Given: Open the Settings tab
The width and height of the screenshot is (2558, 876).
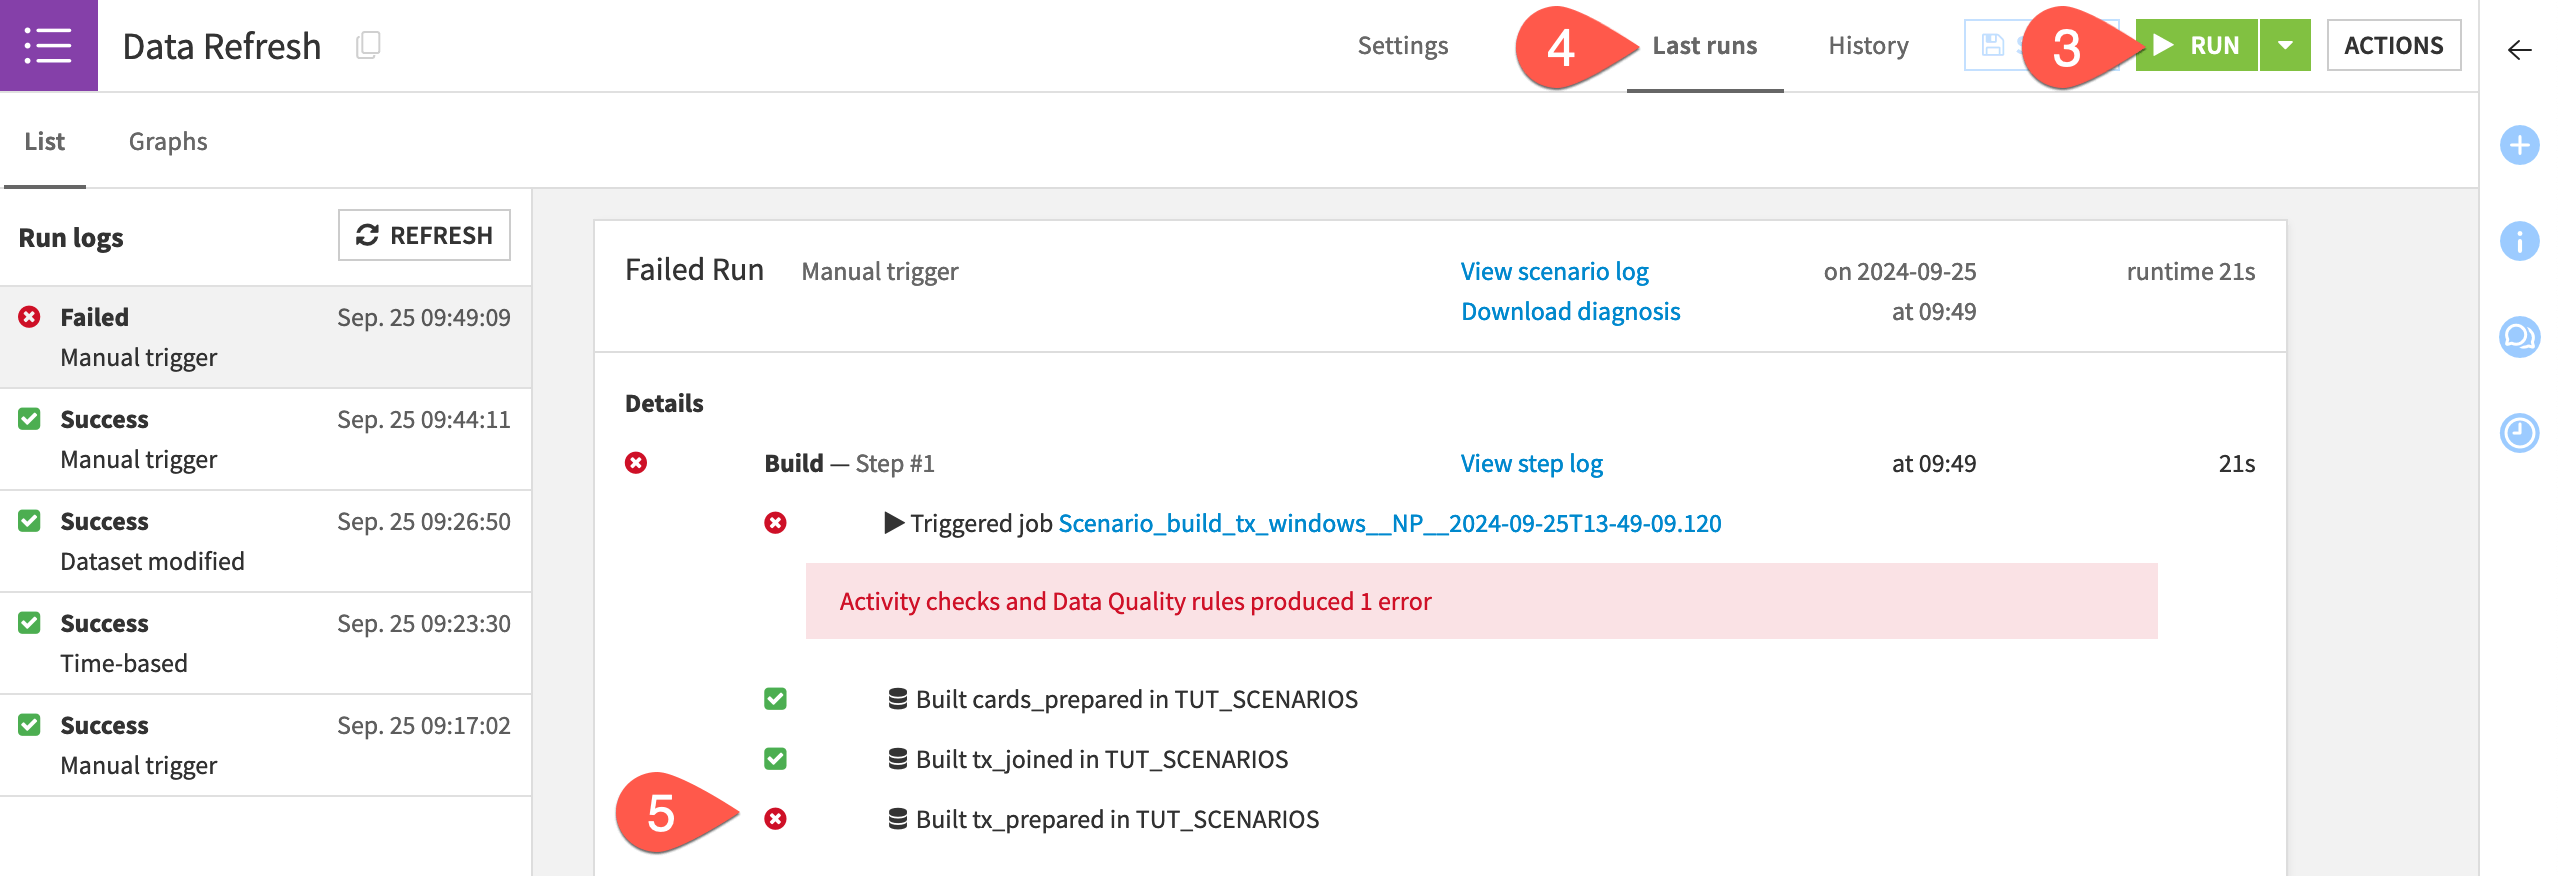Looking at the screenshot, I should 1402,45.
